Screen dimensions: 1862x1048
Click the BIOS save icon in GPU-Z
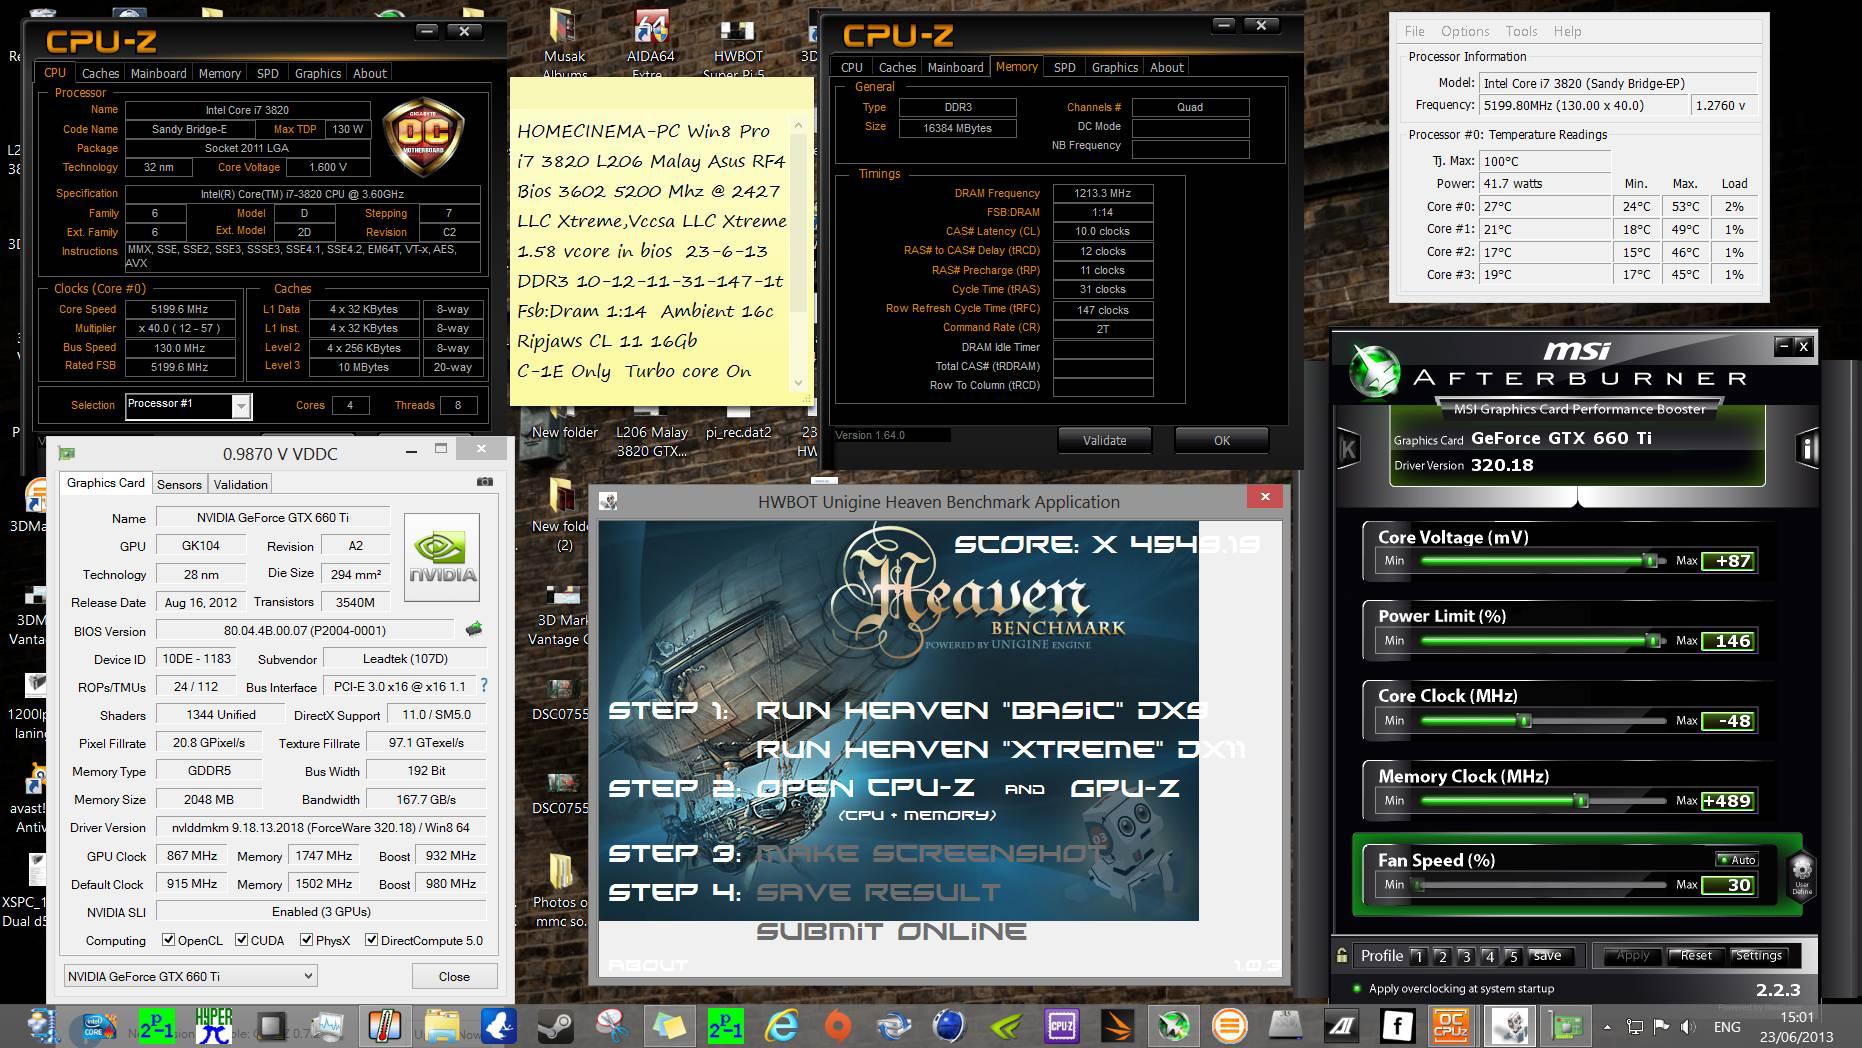tap(474, 629)
